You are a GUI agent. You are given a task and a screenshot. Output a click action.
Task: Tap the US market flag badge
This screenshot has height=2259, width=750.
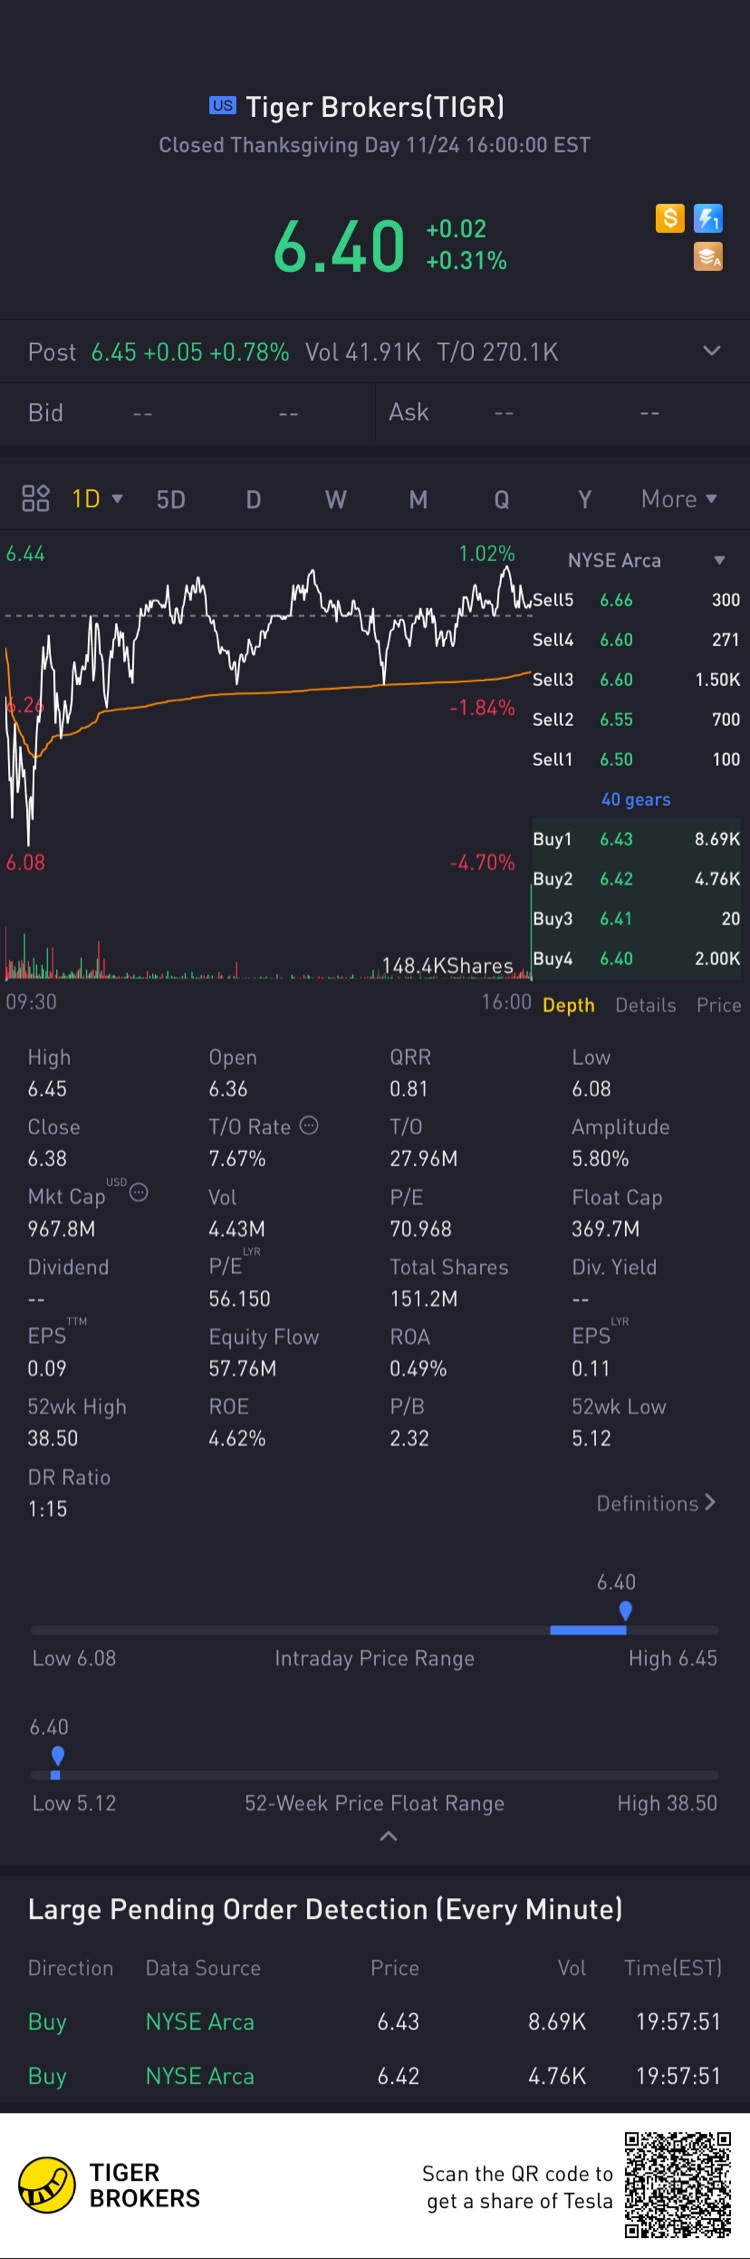click(x=222, y=105)
